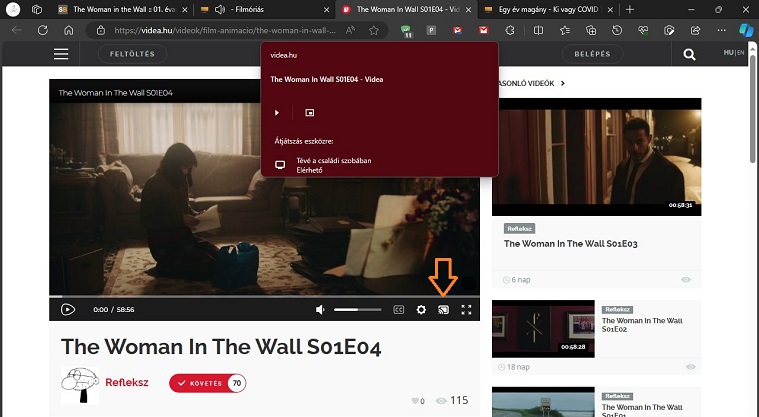759x417 pixels.
Task: Adjust the video volume slider
Action: pos(357,310)
